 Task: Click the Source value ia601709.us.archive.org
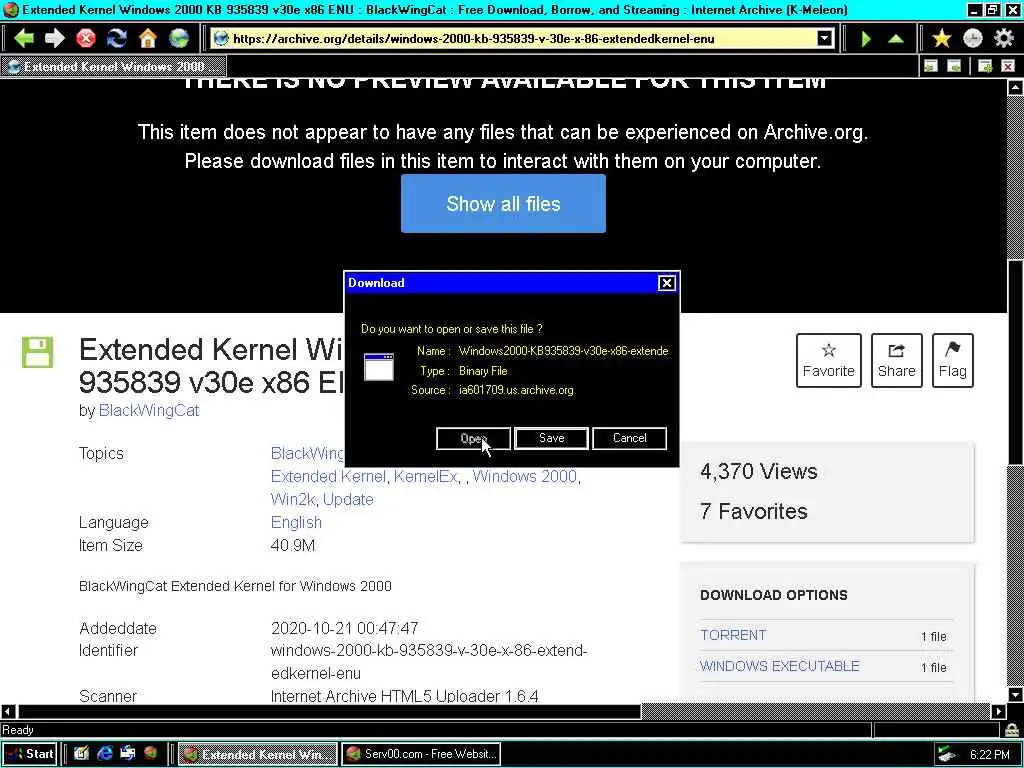(x=516, y=390)
